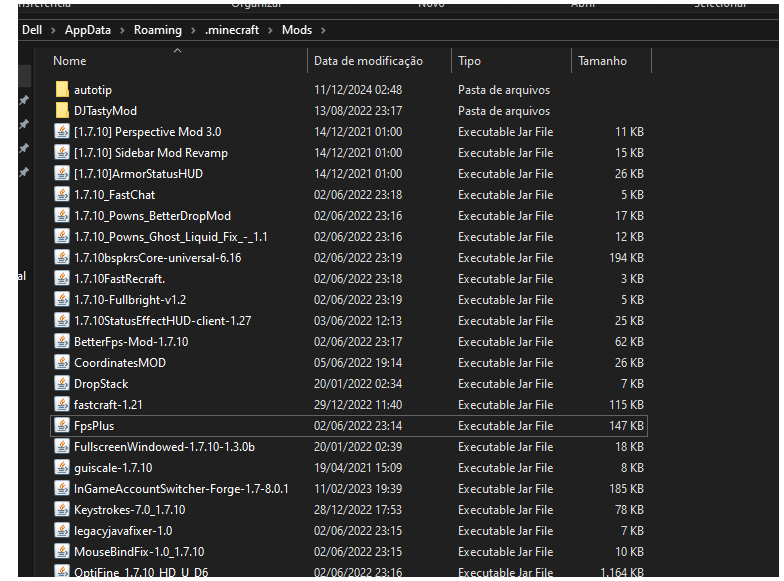
Task: Click the jar icon of 1.7.10_FastChat
Action: 62,194
